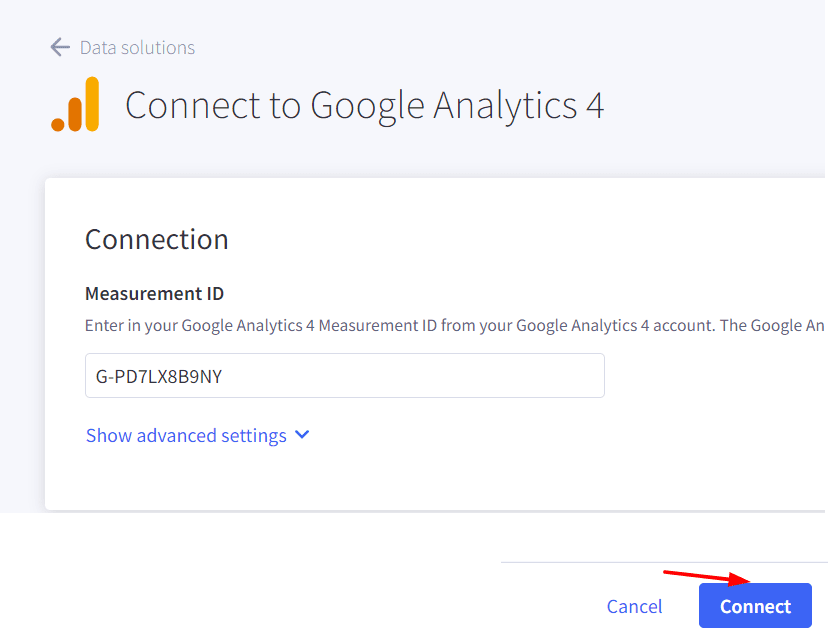
Task: Focus the Measurement ID input field
Action: pyautogui.click(x=344, y=375)
